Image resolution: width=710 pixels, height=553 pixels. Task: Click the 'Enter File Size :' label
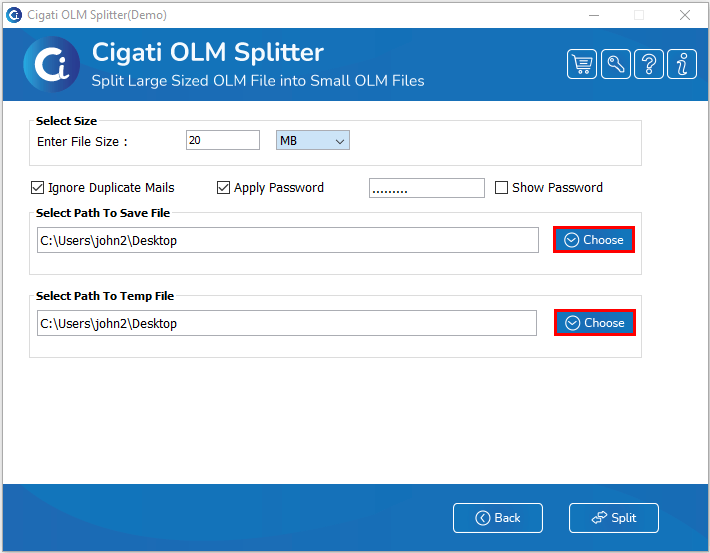pos(82,142)
